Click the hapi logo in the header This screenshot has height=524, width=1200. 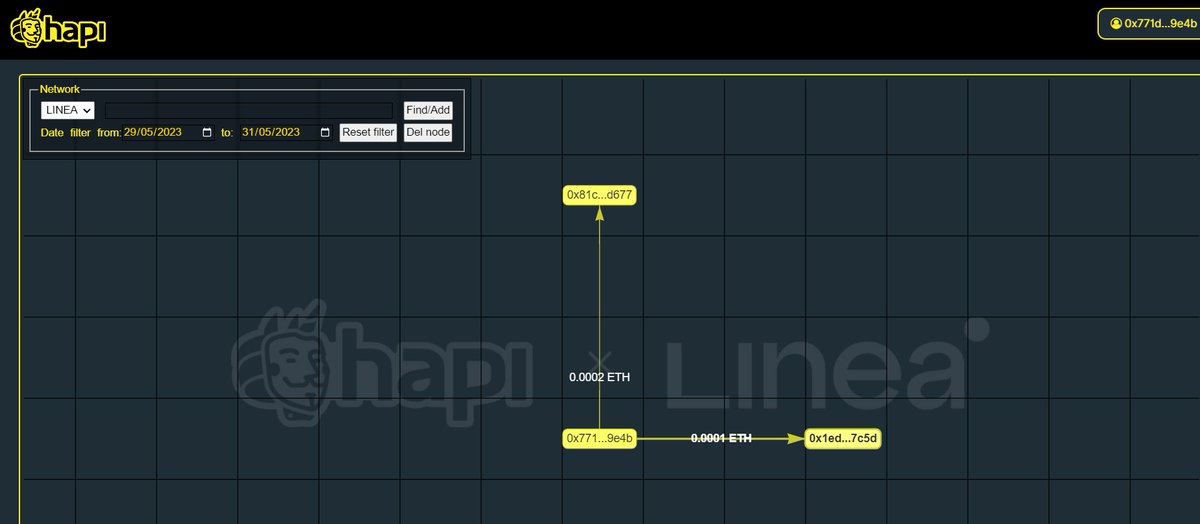58,28
